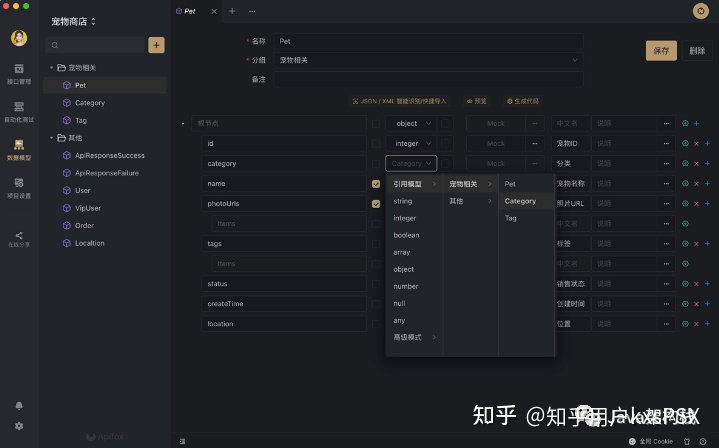Click the collapse sidebar icon at bottom left

(x=183, y=441)
